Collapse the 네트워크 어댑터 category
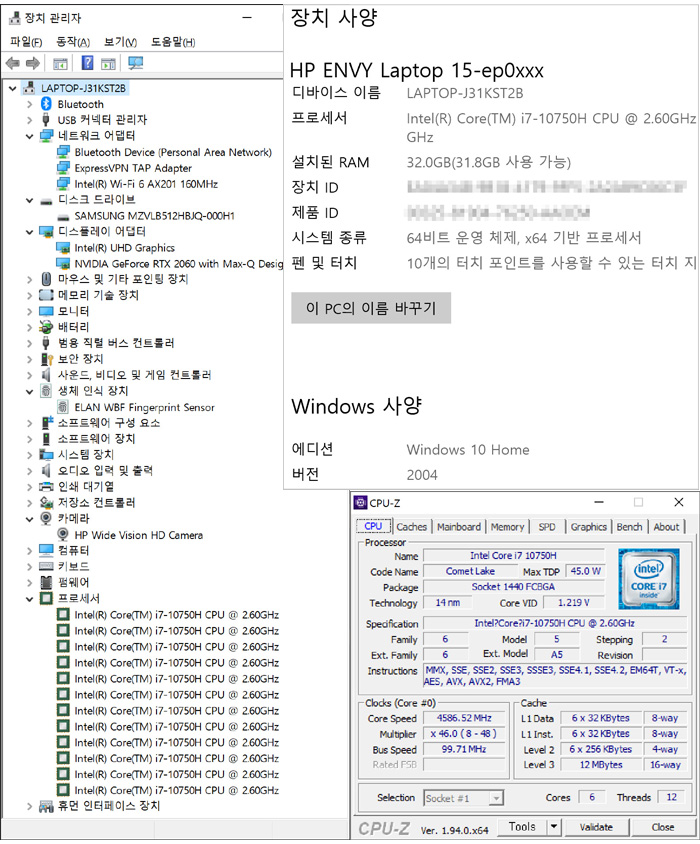Image resolution: width=700 pixels, height=844 pixels. [x=30, y=136]
